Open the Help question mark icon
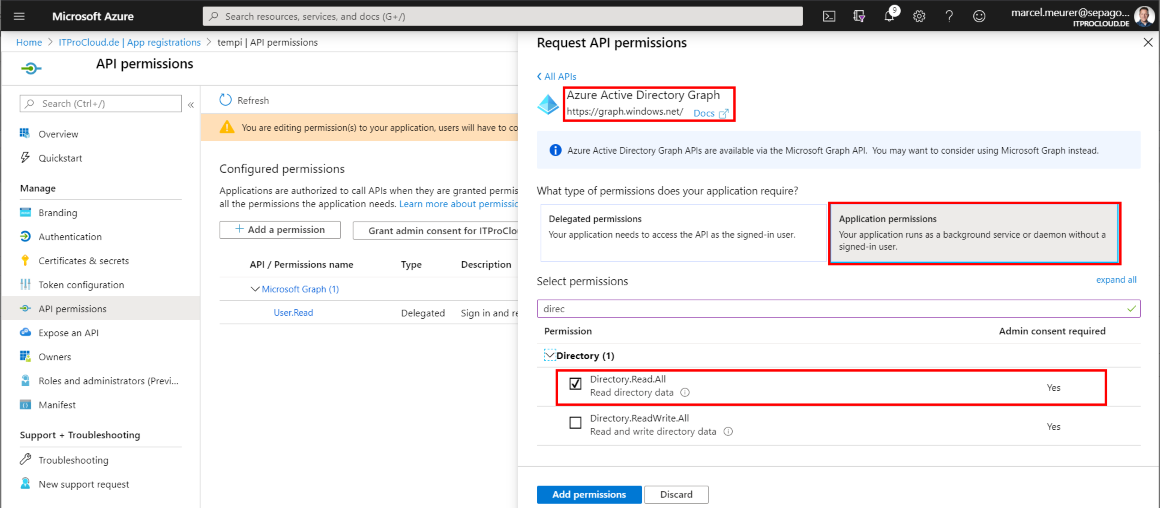 coord(949,16)
